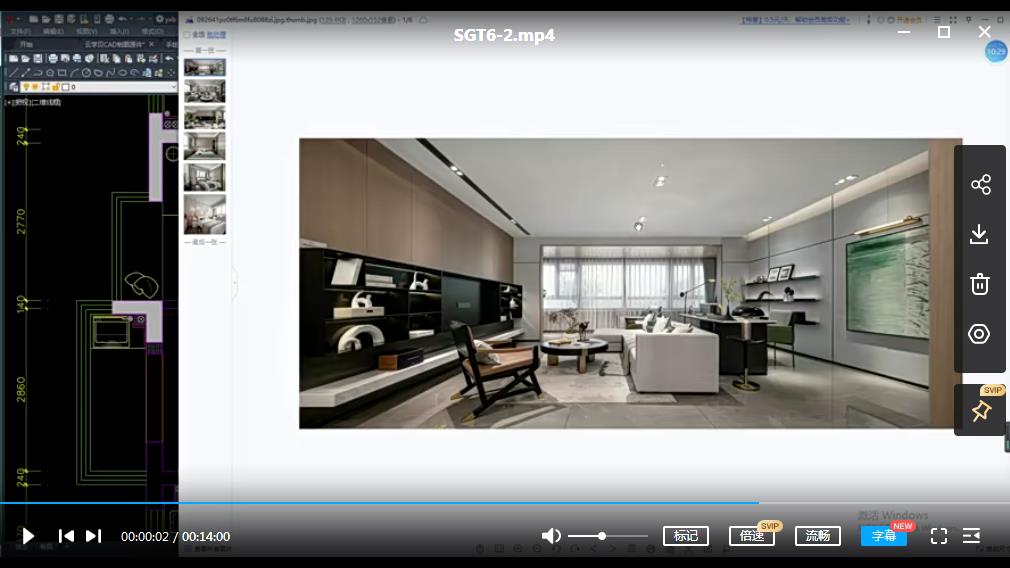Screen dimensions: 1010x568
Task: Click the Print icon in CAD toolbar
Action: (x=53, y=59)
